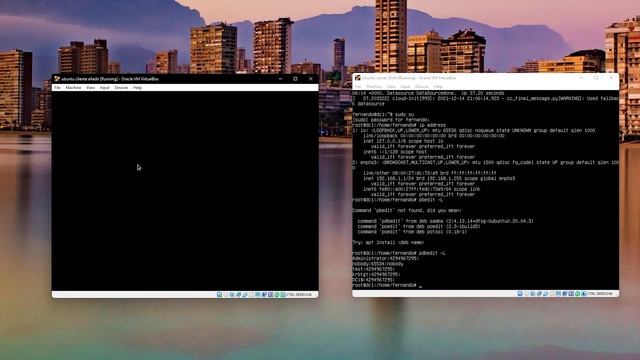Open View menu in ubuntu cliente window
Viewport: 640px width, 360px height.
pos(90,88)
